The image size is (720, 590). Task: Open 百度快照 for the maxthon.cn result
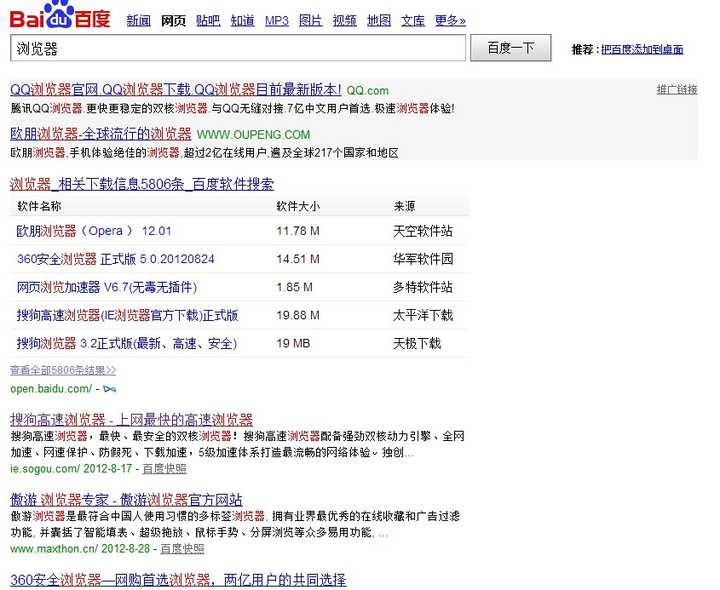click(x=182, y=549)
